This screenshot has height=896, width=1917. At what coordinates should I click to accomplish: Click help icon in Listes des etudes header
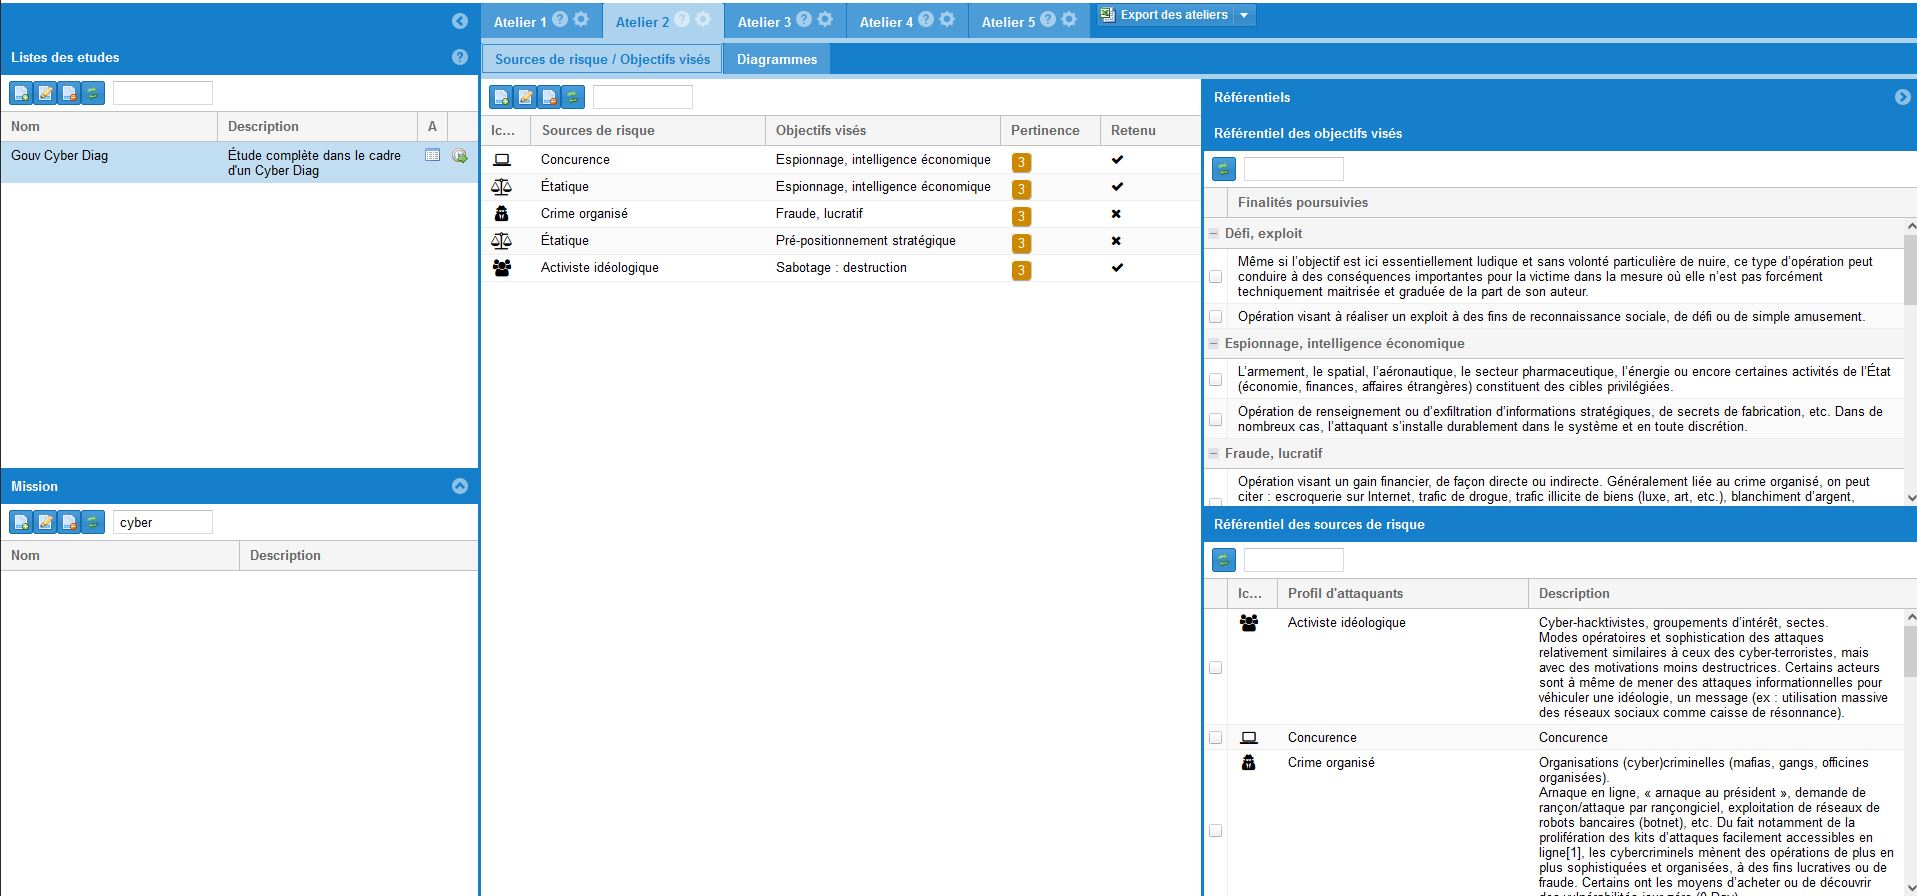[460, 57]
